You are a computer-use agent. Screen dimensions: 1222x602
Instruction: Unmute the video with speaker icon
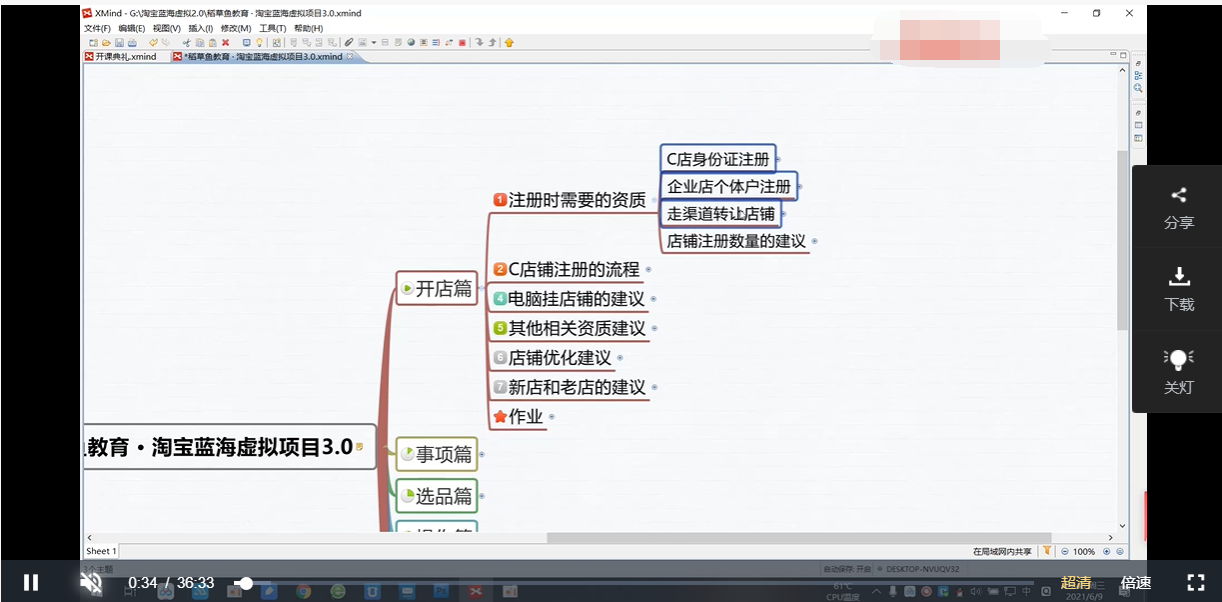91,582
